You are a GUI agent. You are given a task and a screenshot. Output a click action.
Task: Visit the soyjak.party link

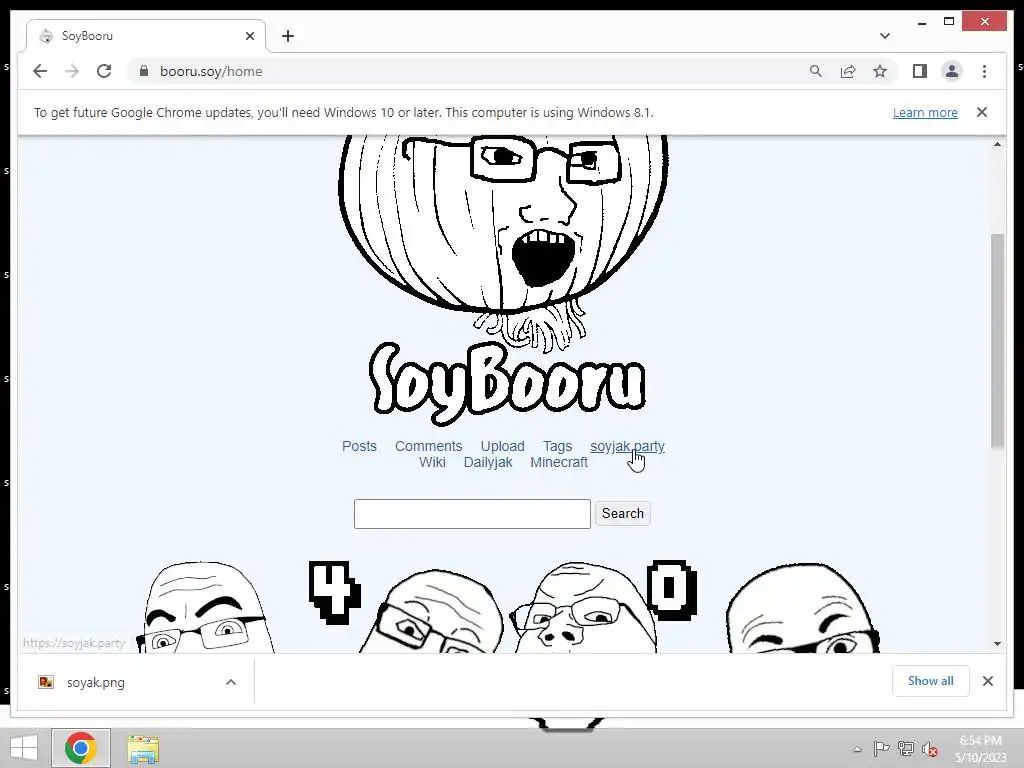(627, 446)
